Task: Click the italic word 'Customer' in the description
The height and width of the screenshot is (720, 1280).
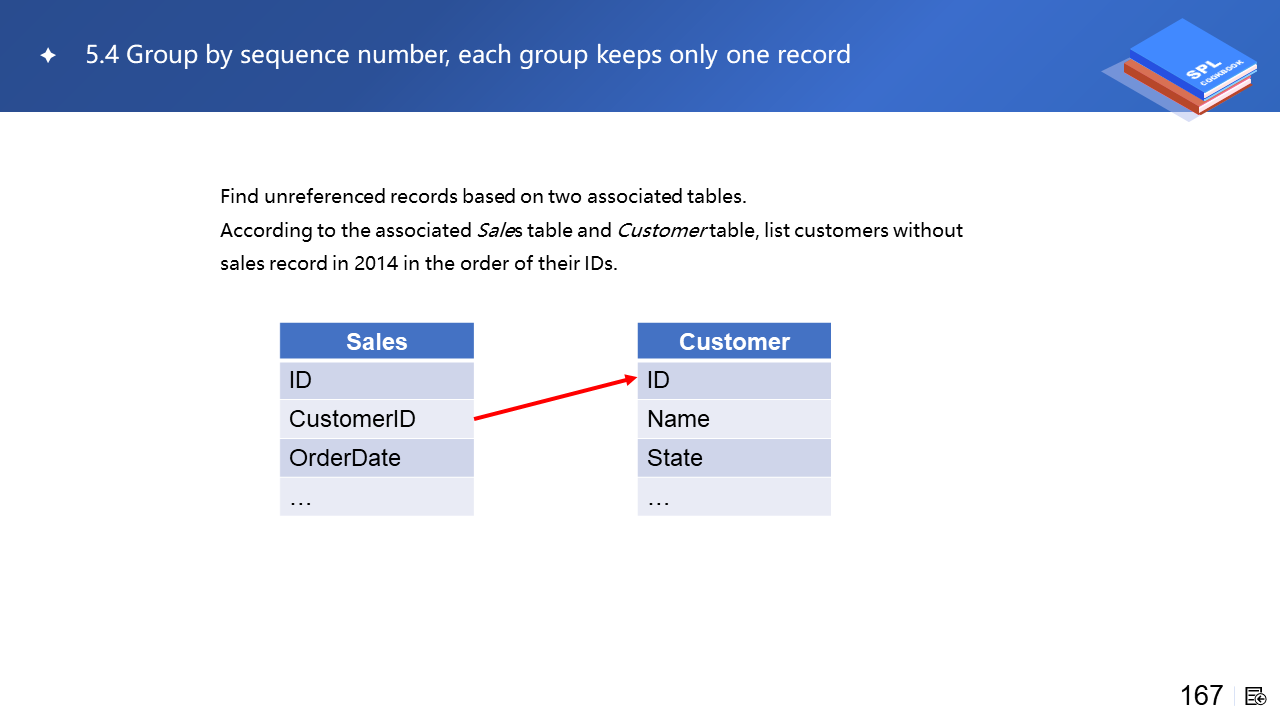Action: (660, 231)
